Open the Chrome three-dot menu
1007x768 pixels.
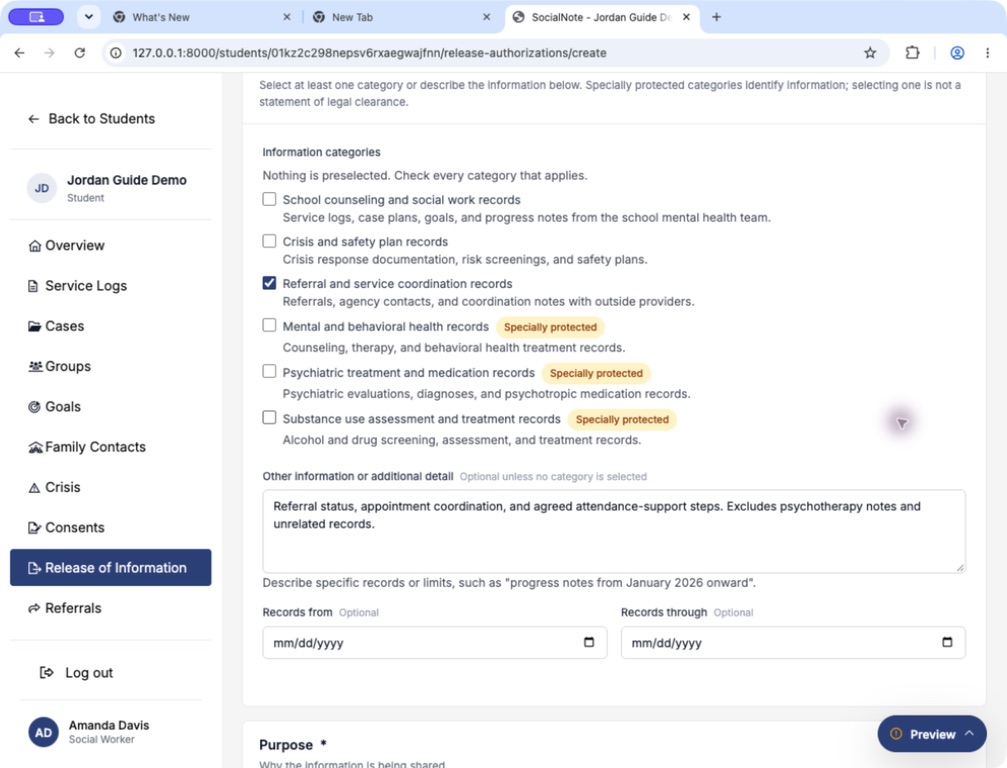pyautogui.click(x=987, y=53)
